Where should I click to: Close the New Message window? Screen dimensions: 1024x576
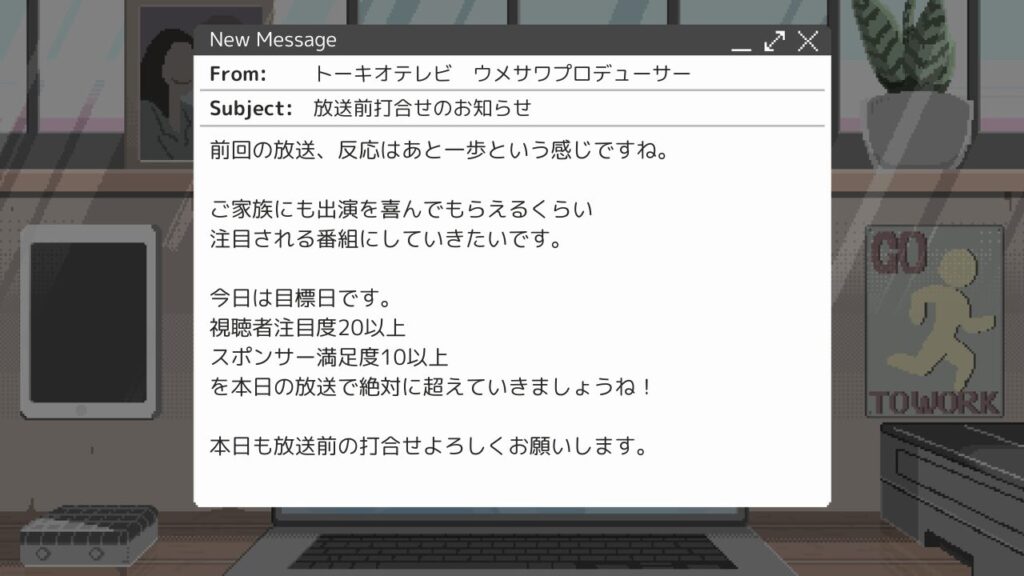pos(808,41)
